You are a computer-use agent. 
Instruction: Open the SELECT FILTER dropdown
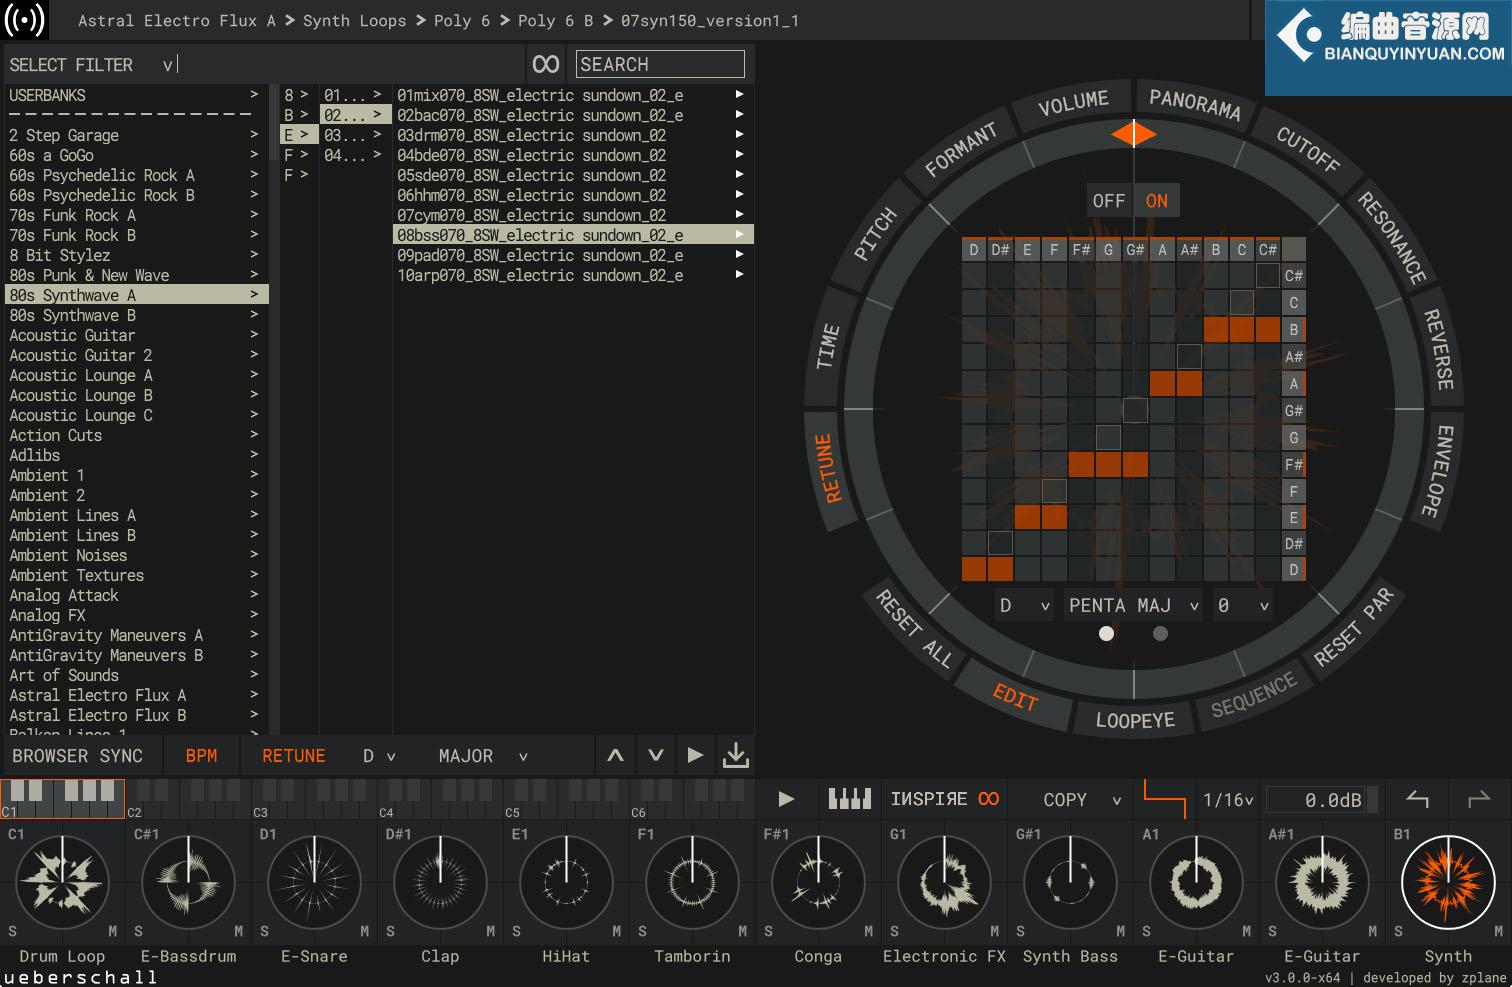click(x=92, y=65)
